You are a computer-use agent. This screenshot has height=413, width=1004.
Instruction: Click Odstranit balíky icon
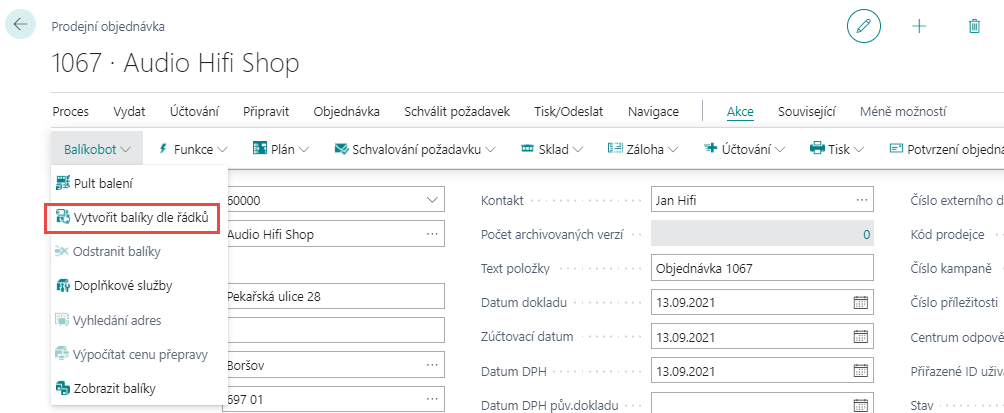62,252
